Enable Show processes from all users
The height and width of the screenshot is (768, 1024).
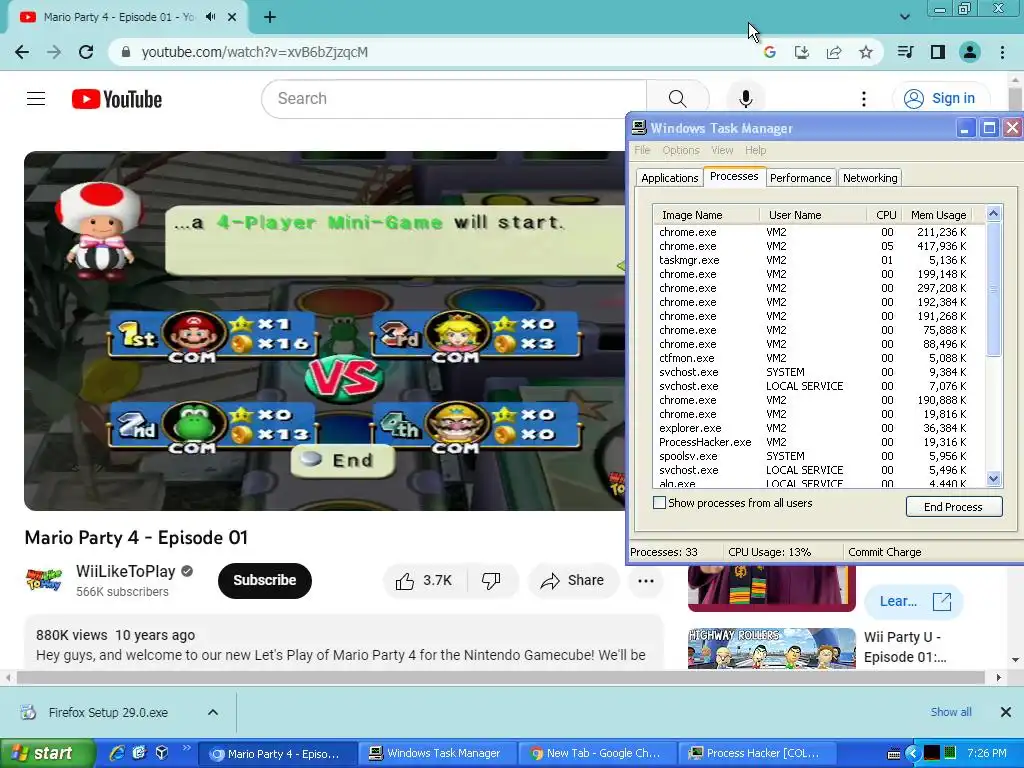click(660, 503)
